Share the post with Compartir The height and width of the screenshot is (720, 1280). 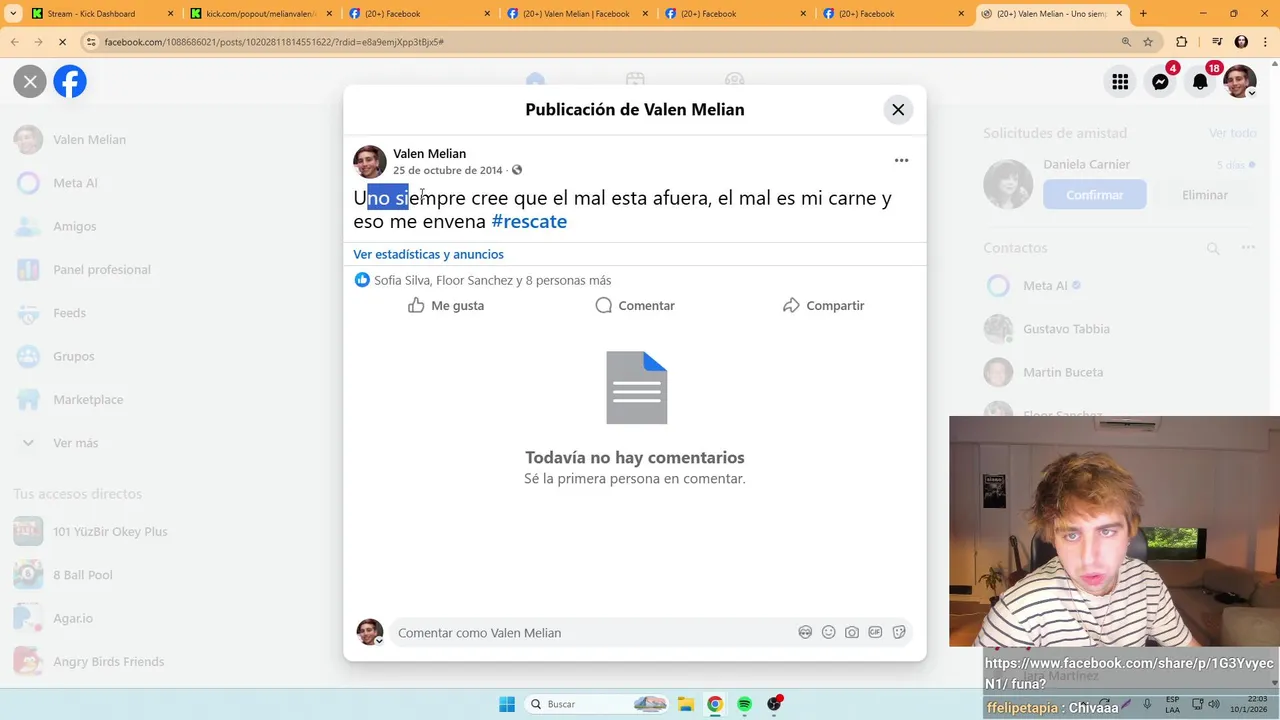point(823,306)
